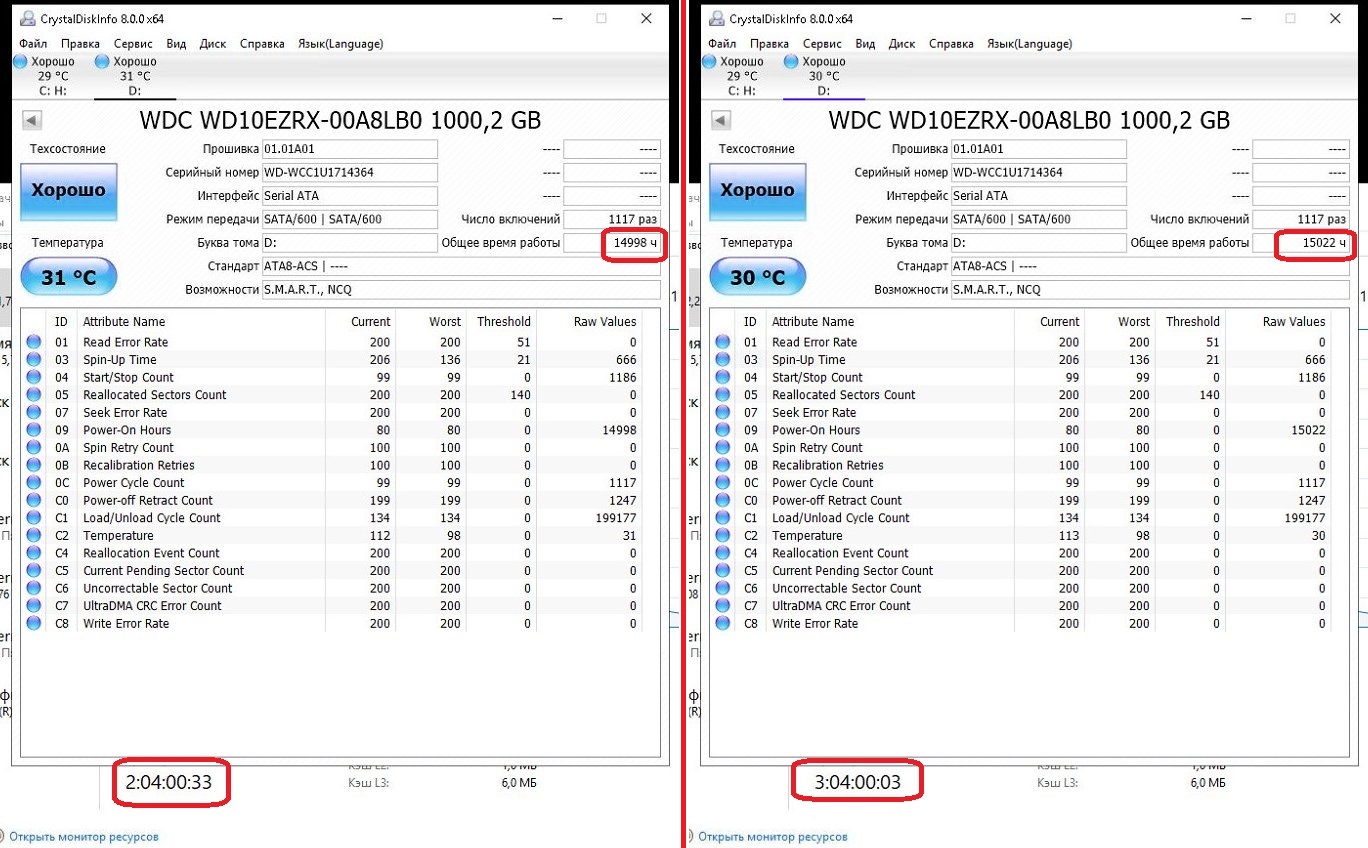Image resolution: width=1368 pixels, height=848 pixels.
Task: Click the Хорошо health button, 14998 h window
Action: (69, 190)
